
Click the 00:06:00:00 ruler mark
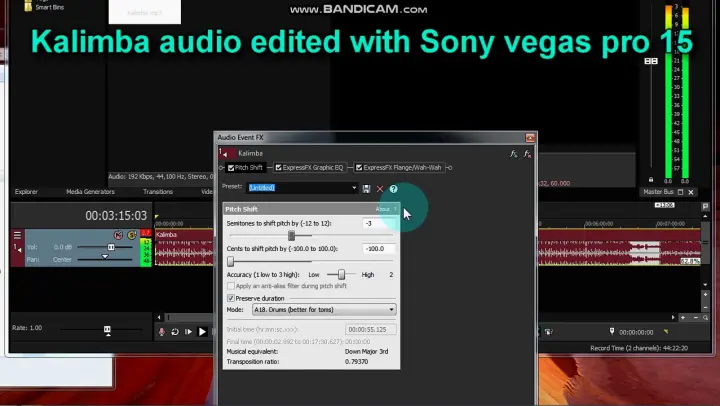click(598, 224)
